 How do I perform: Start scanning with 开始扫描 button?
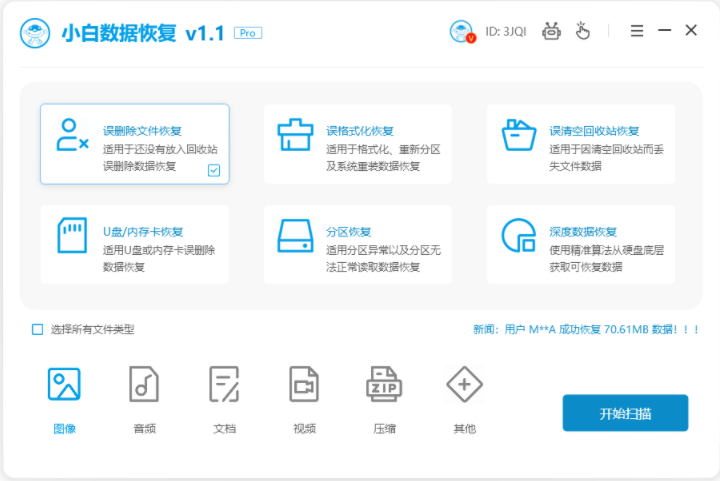(x=625, y=413)
